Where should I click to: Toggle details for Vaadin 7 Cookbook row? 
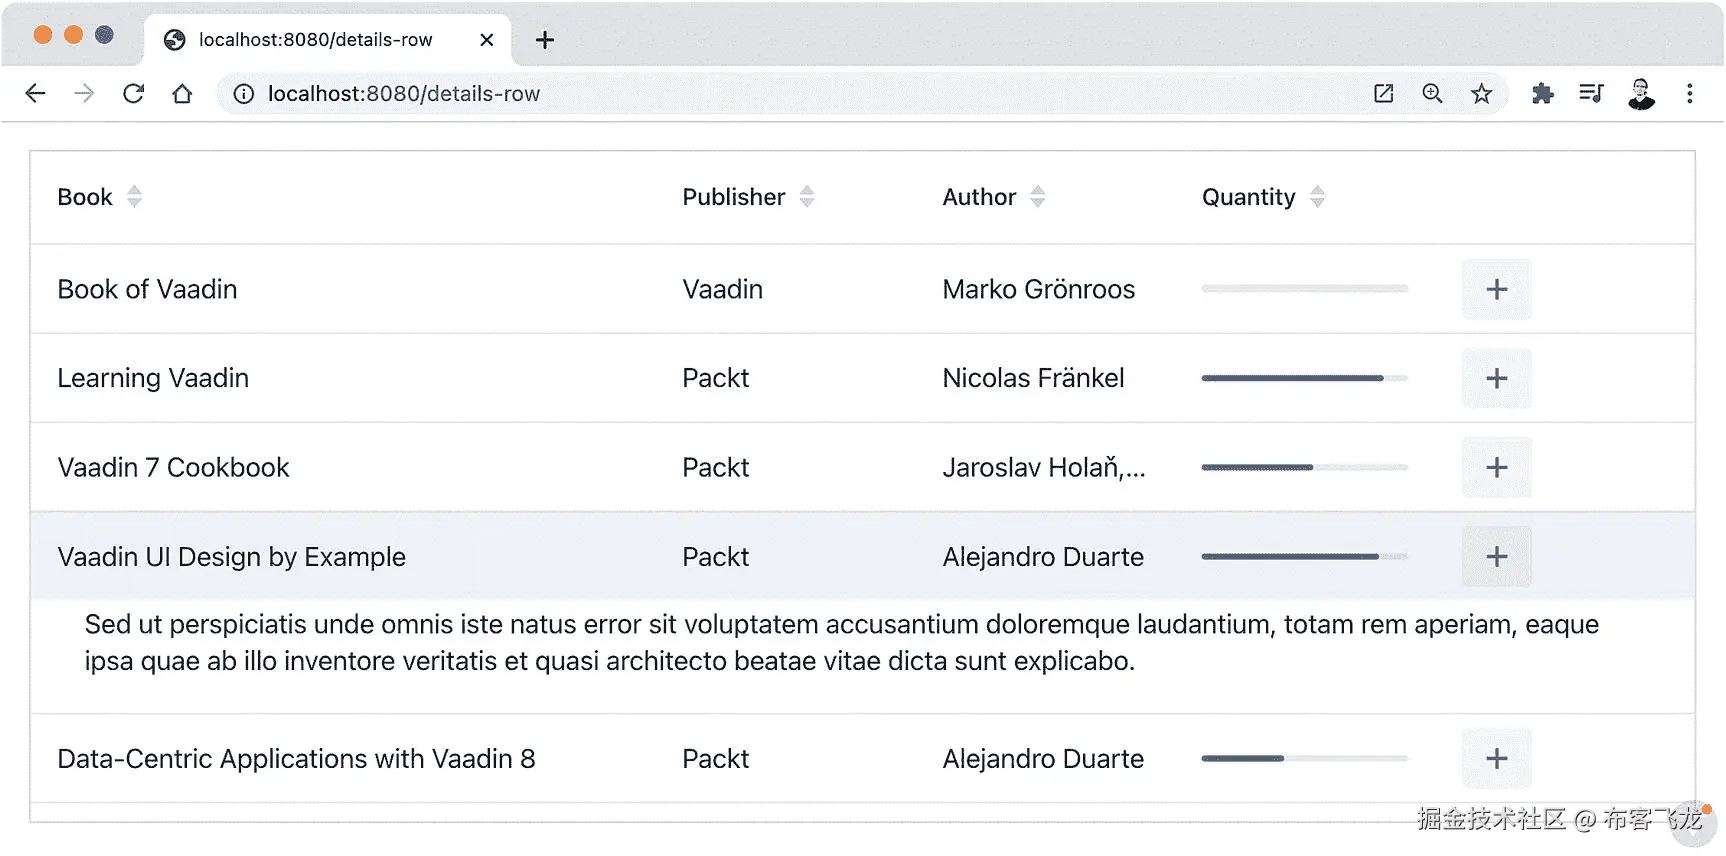1496,468
